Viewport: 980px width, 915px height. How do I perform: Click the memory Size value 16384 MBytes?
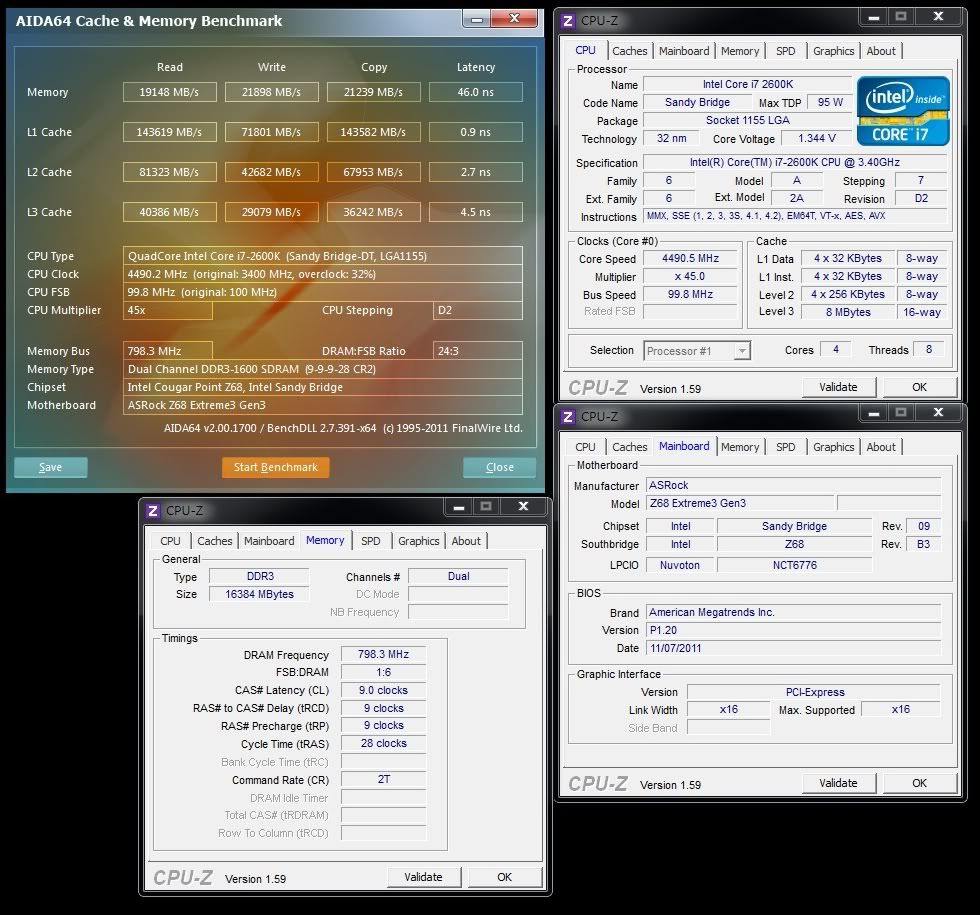(x=259, y=594)
